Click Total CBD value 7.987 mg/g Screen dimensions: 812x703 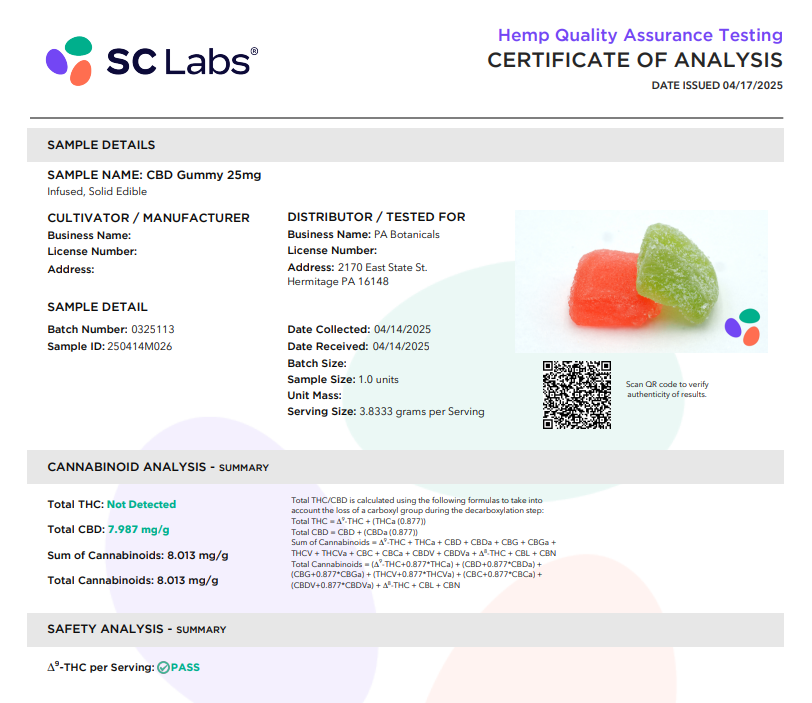point(138,530)
